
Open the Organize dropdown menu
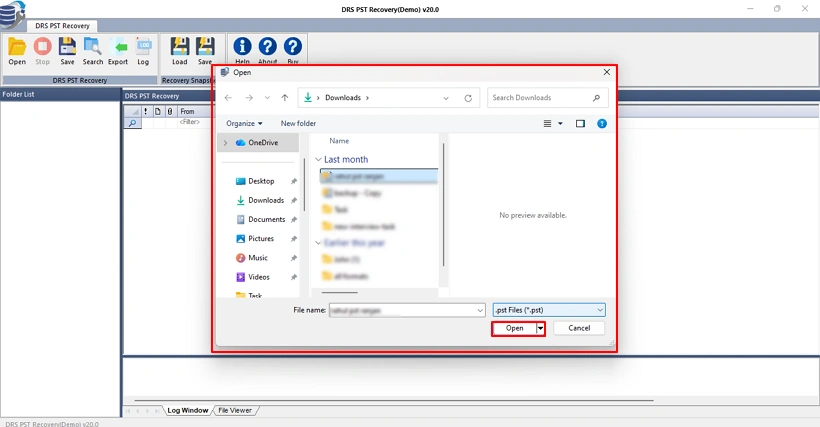244,123
